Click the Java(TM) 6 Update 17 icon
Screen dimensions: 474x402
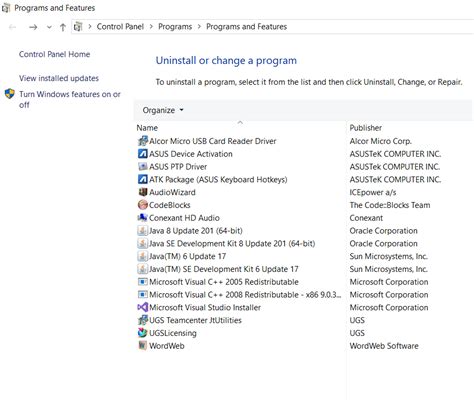[x=142, y=256]
